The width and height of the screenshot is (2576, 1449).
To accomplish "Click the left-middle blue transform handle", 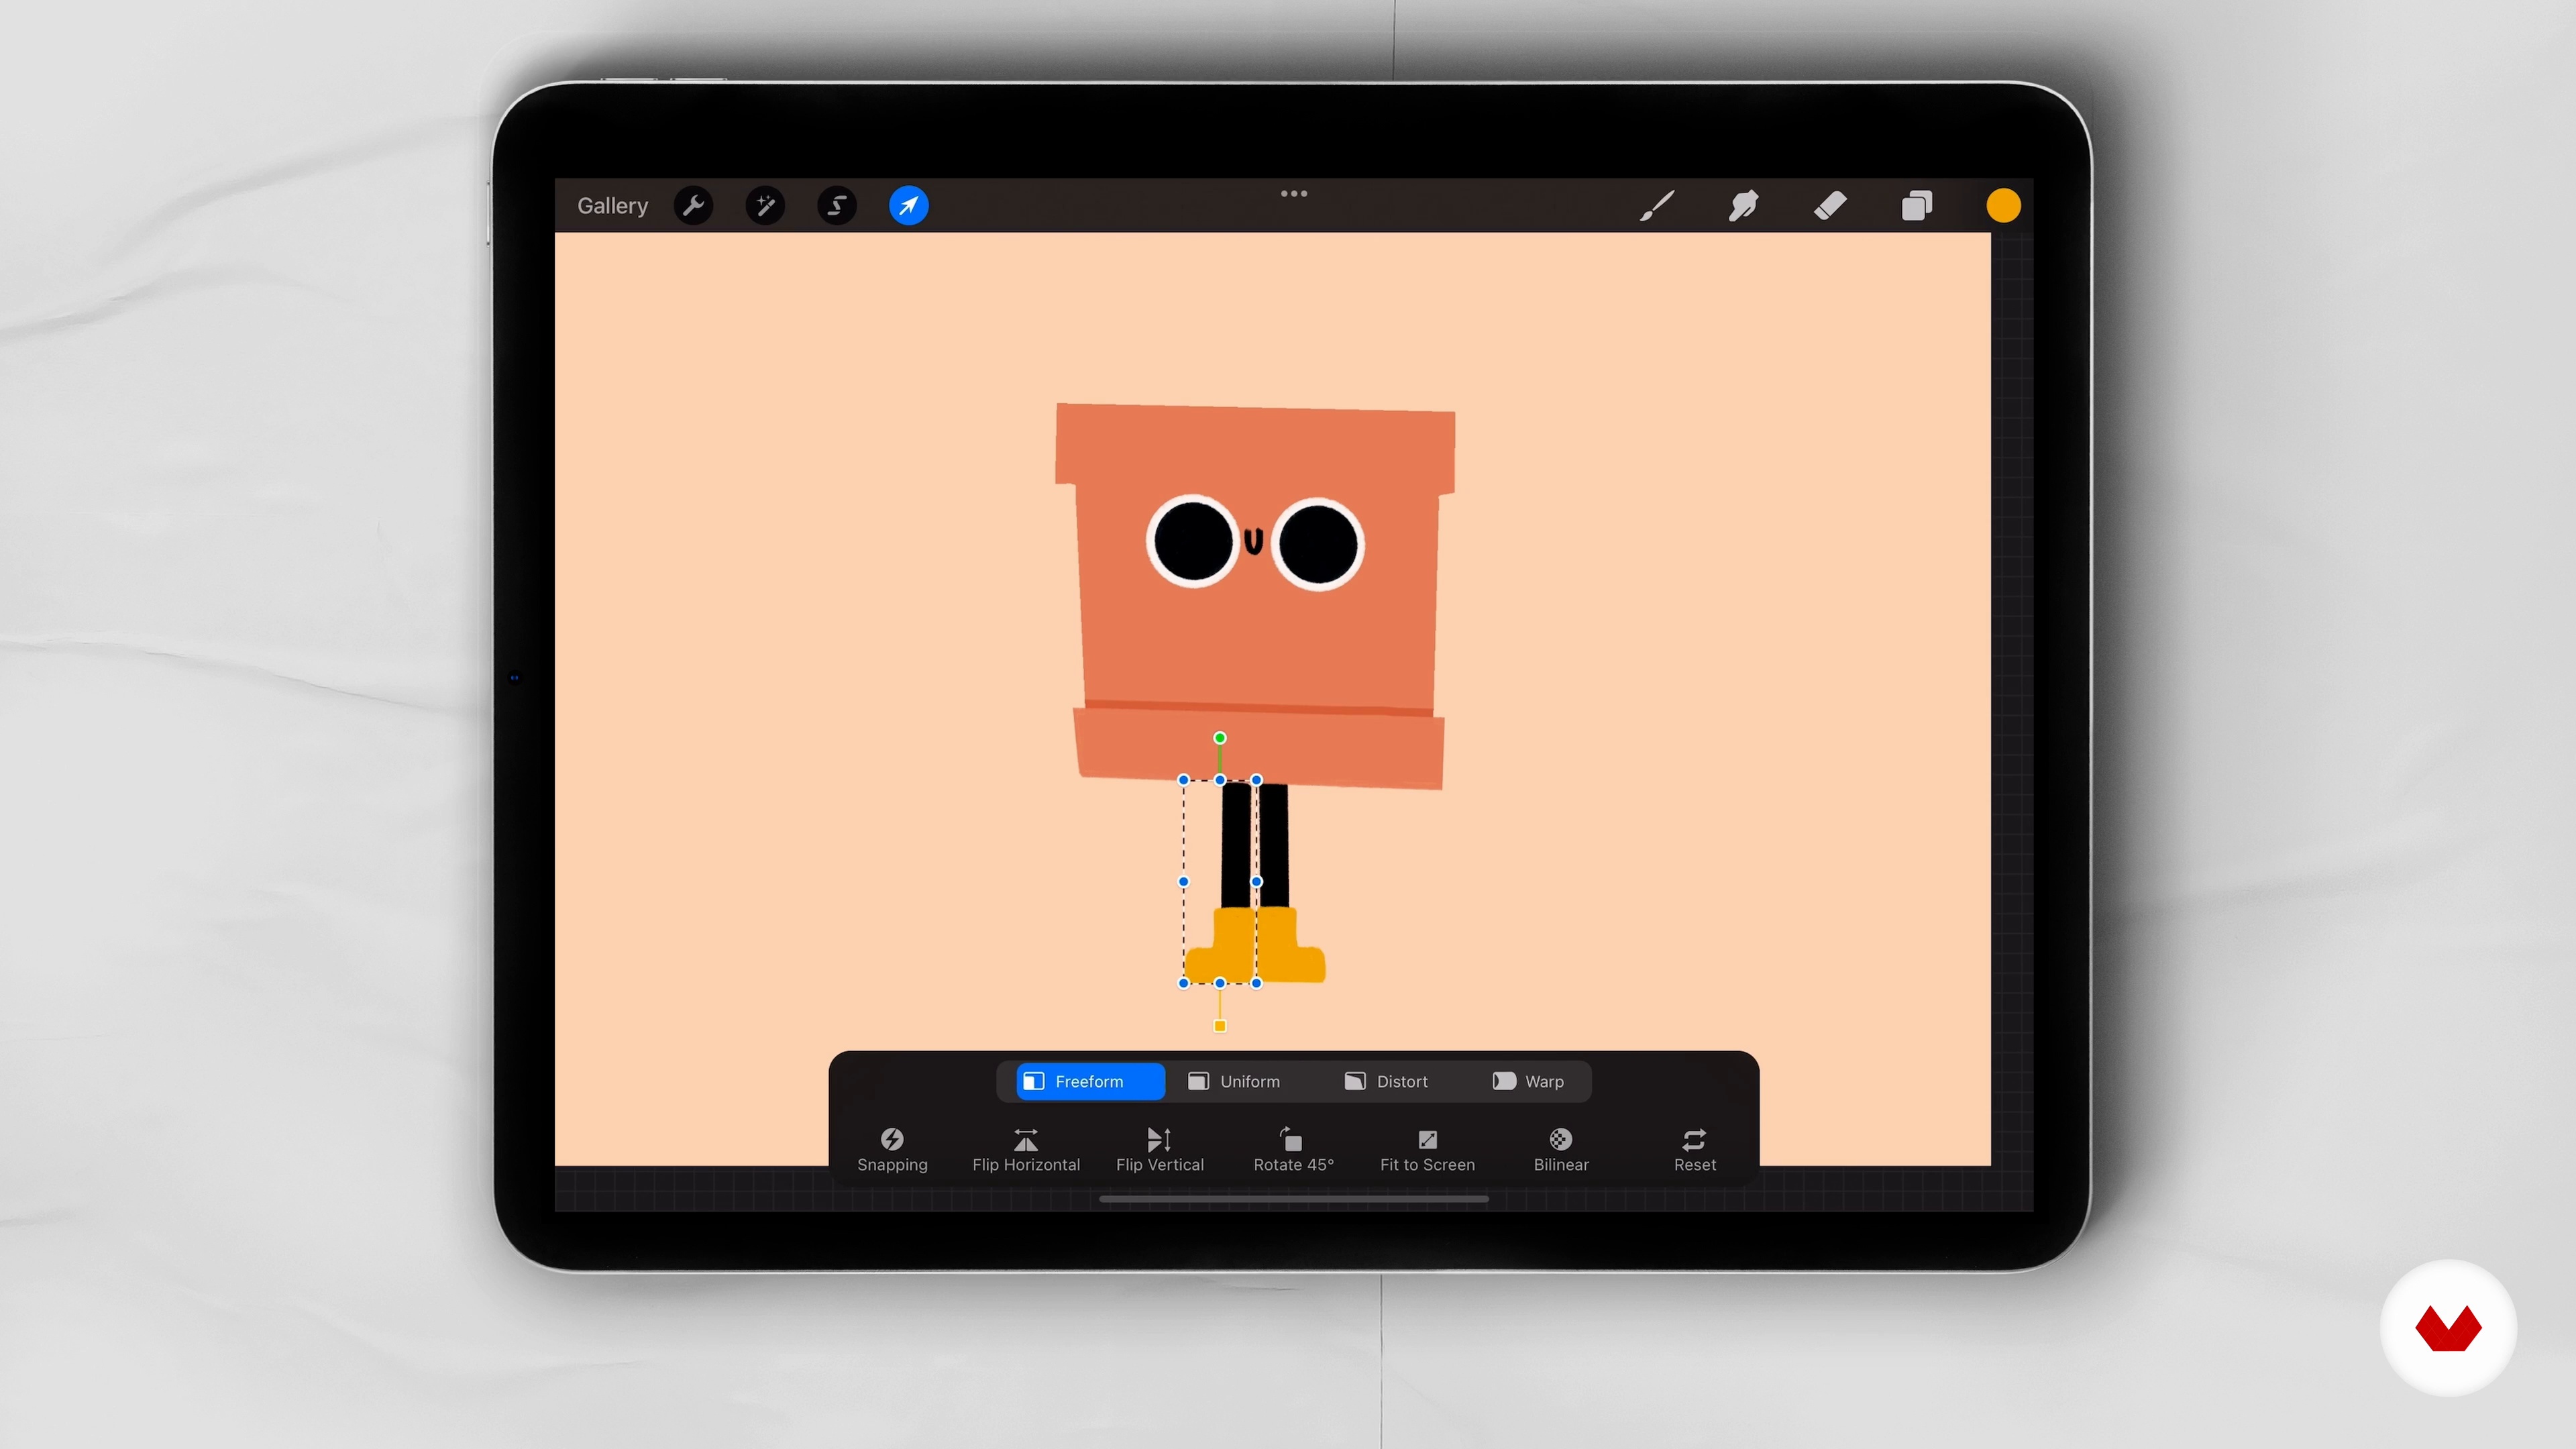I will click(1184, 882).
